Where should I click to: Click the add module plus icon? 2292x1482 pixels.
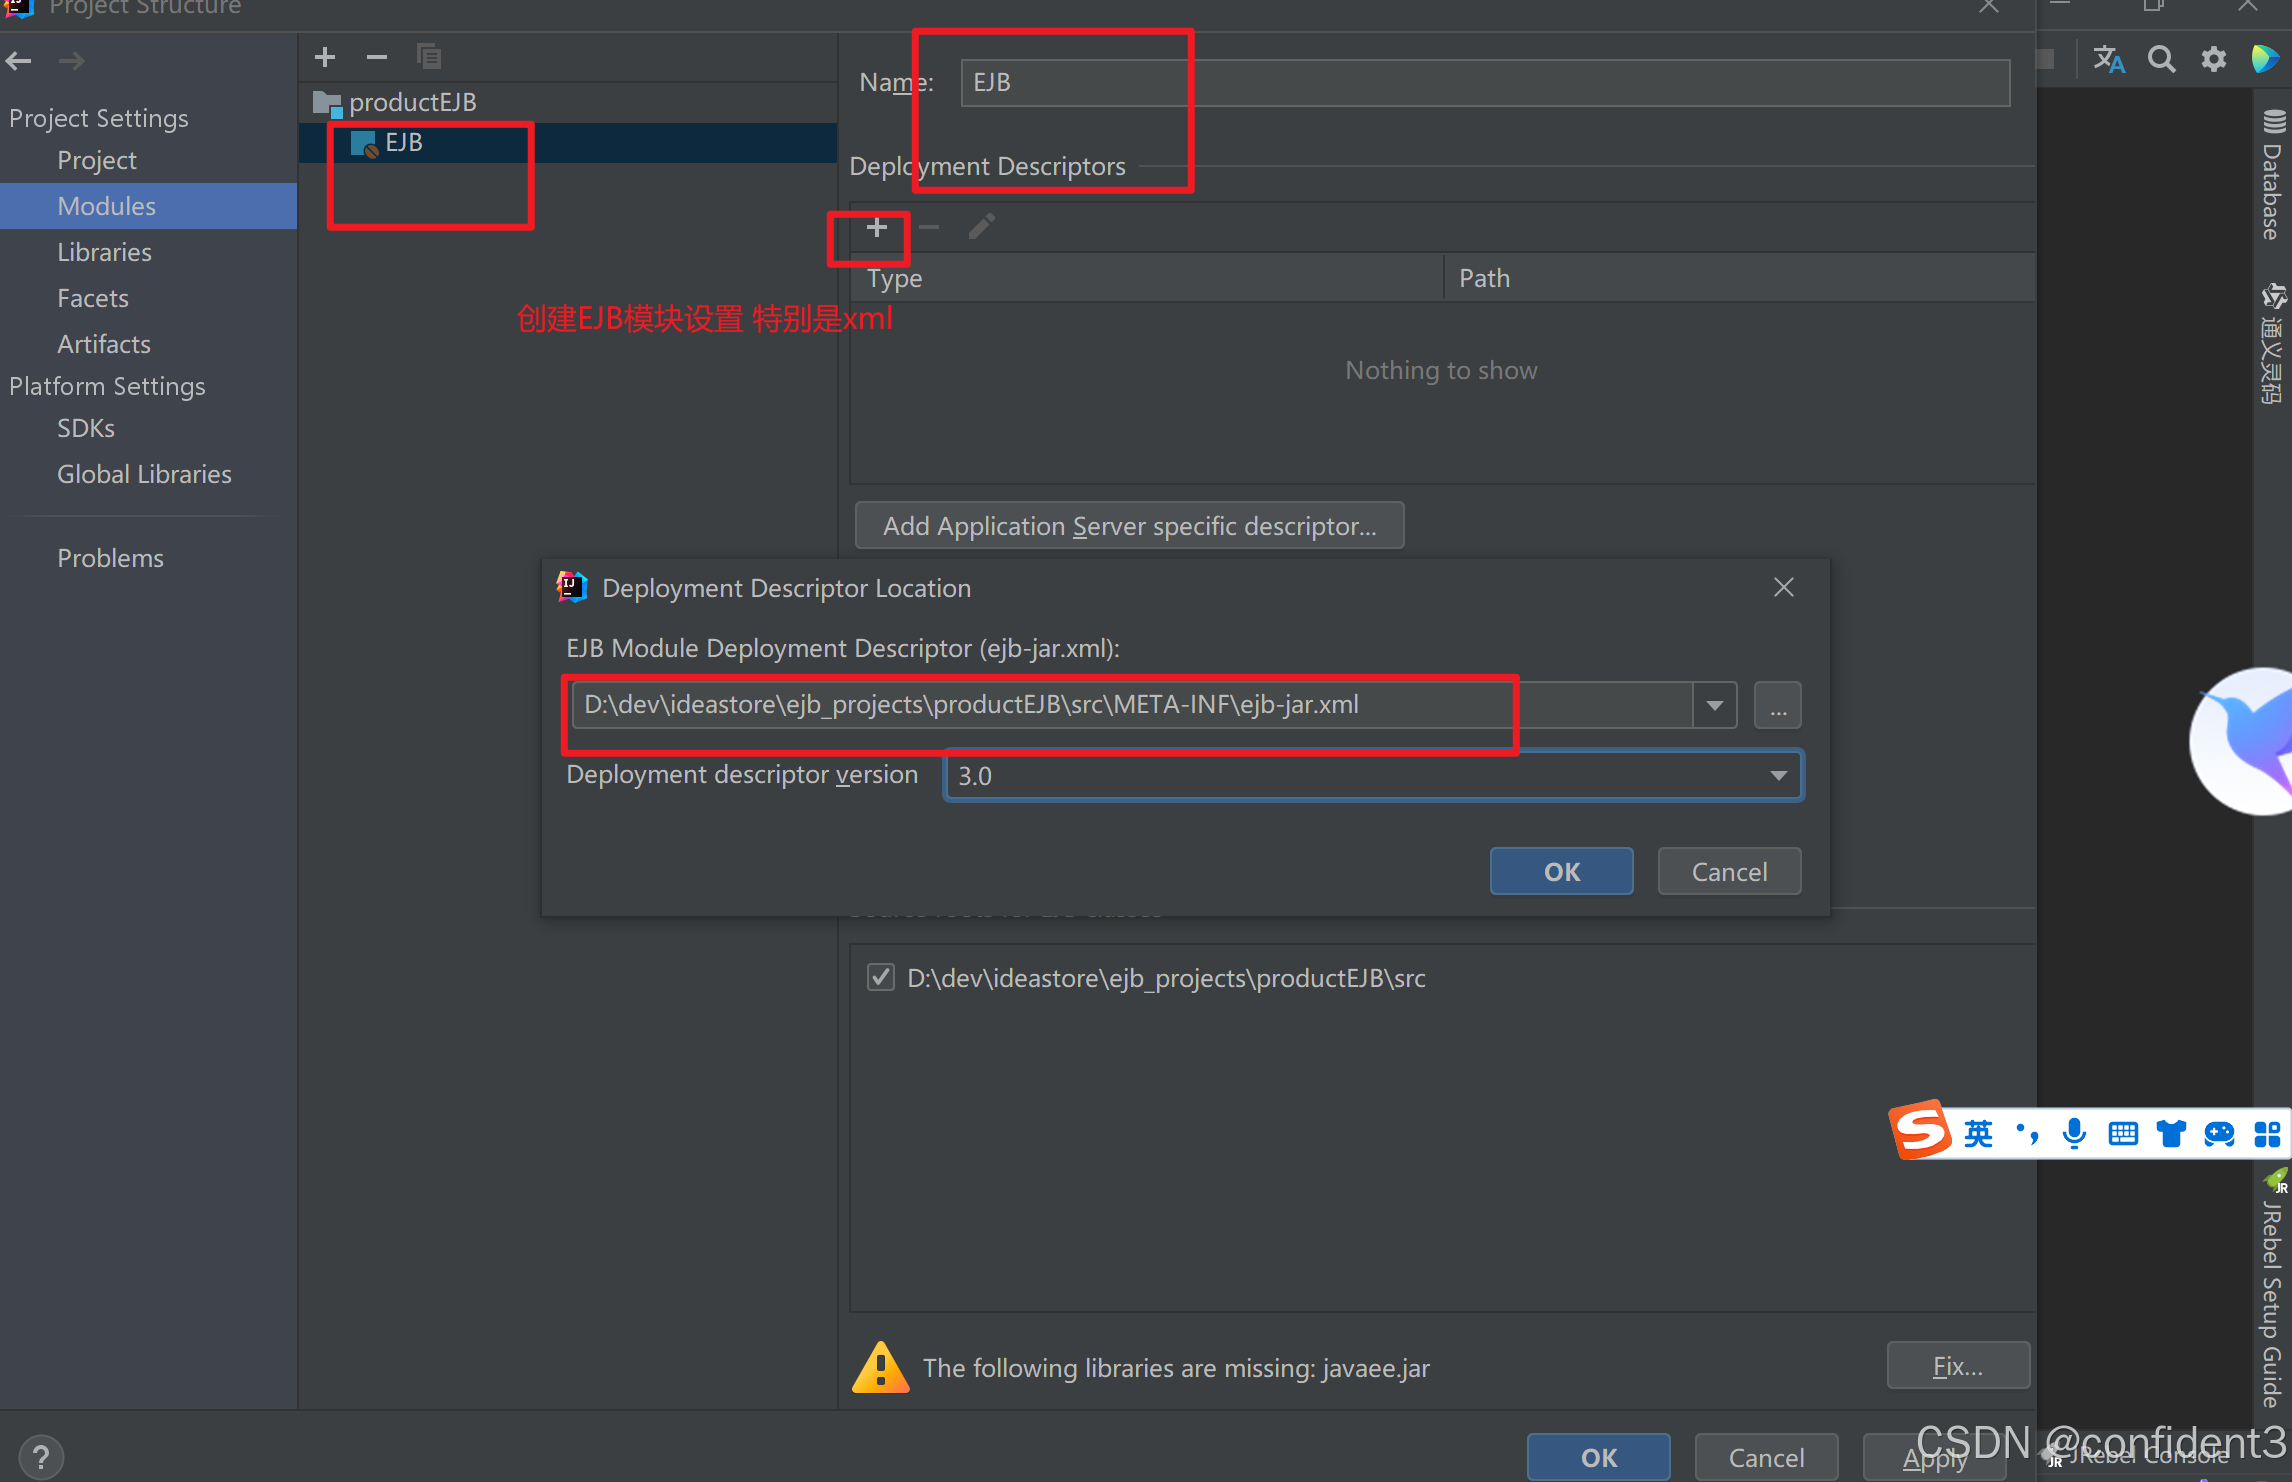tap(325, 58)
